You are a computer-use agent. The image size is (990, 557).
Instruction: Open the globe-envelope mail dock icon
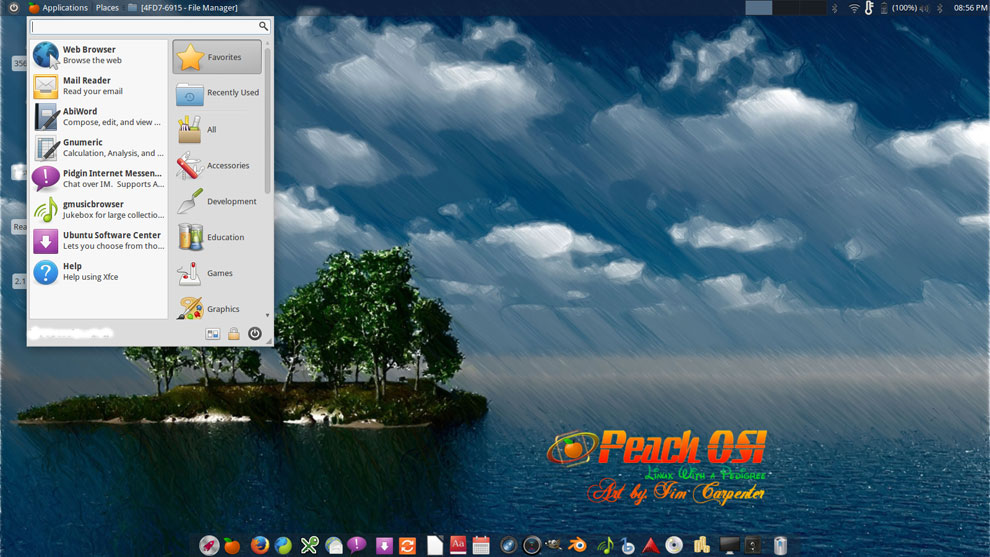[x=333, y=544]
